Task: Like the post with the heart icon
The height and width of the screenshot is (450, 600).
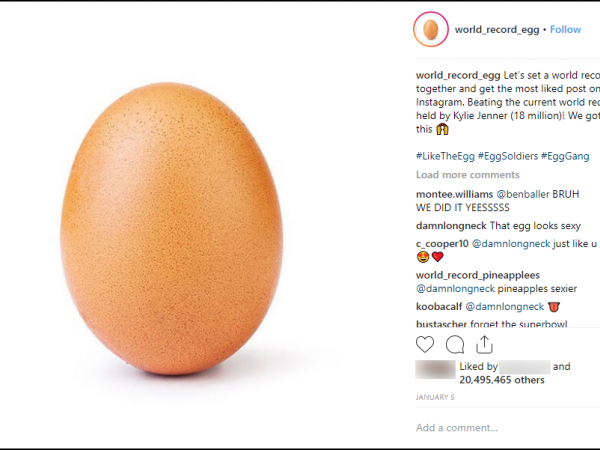Action: tap(426, 345)
